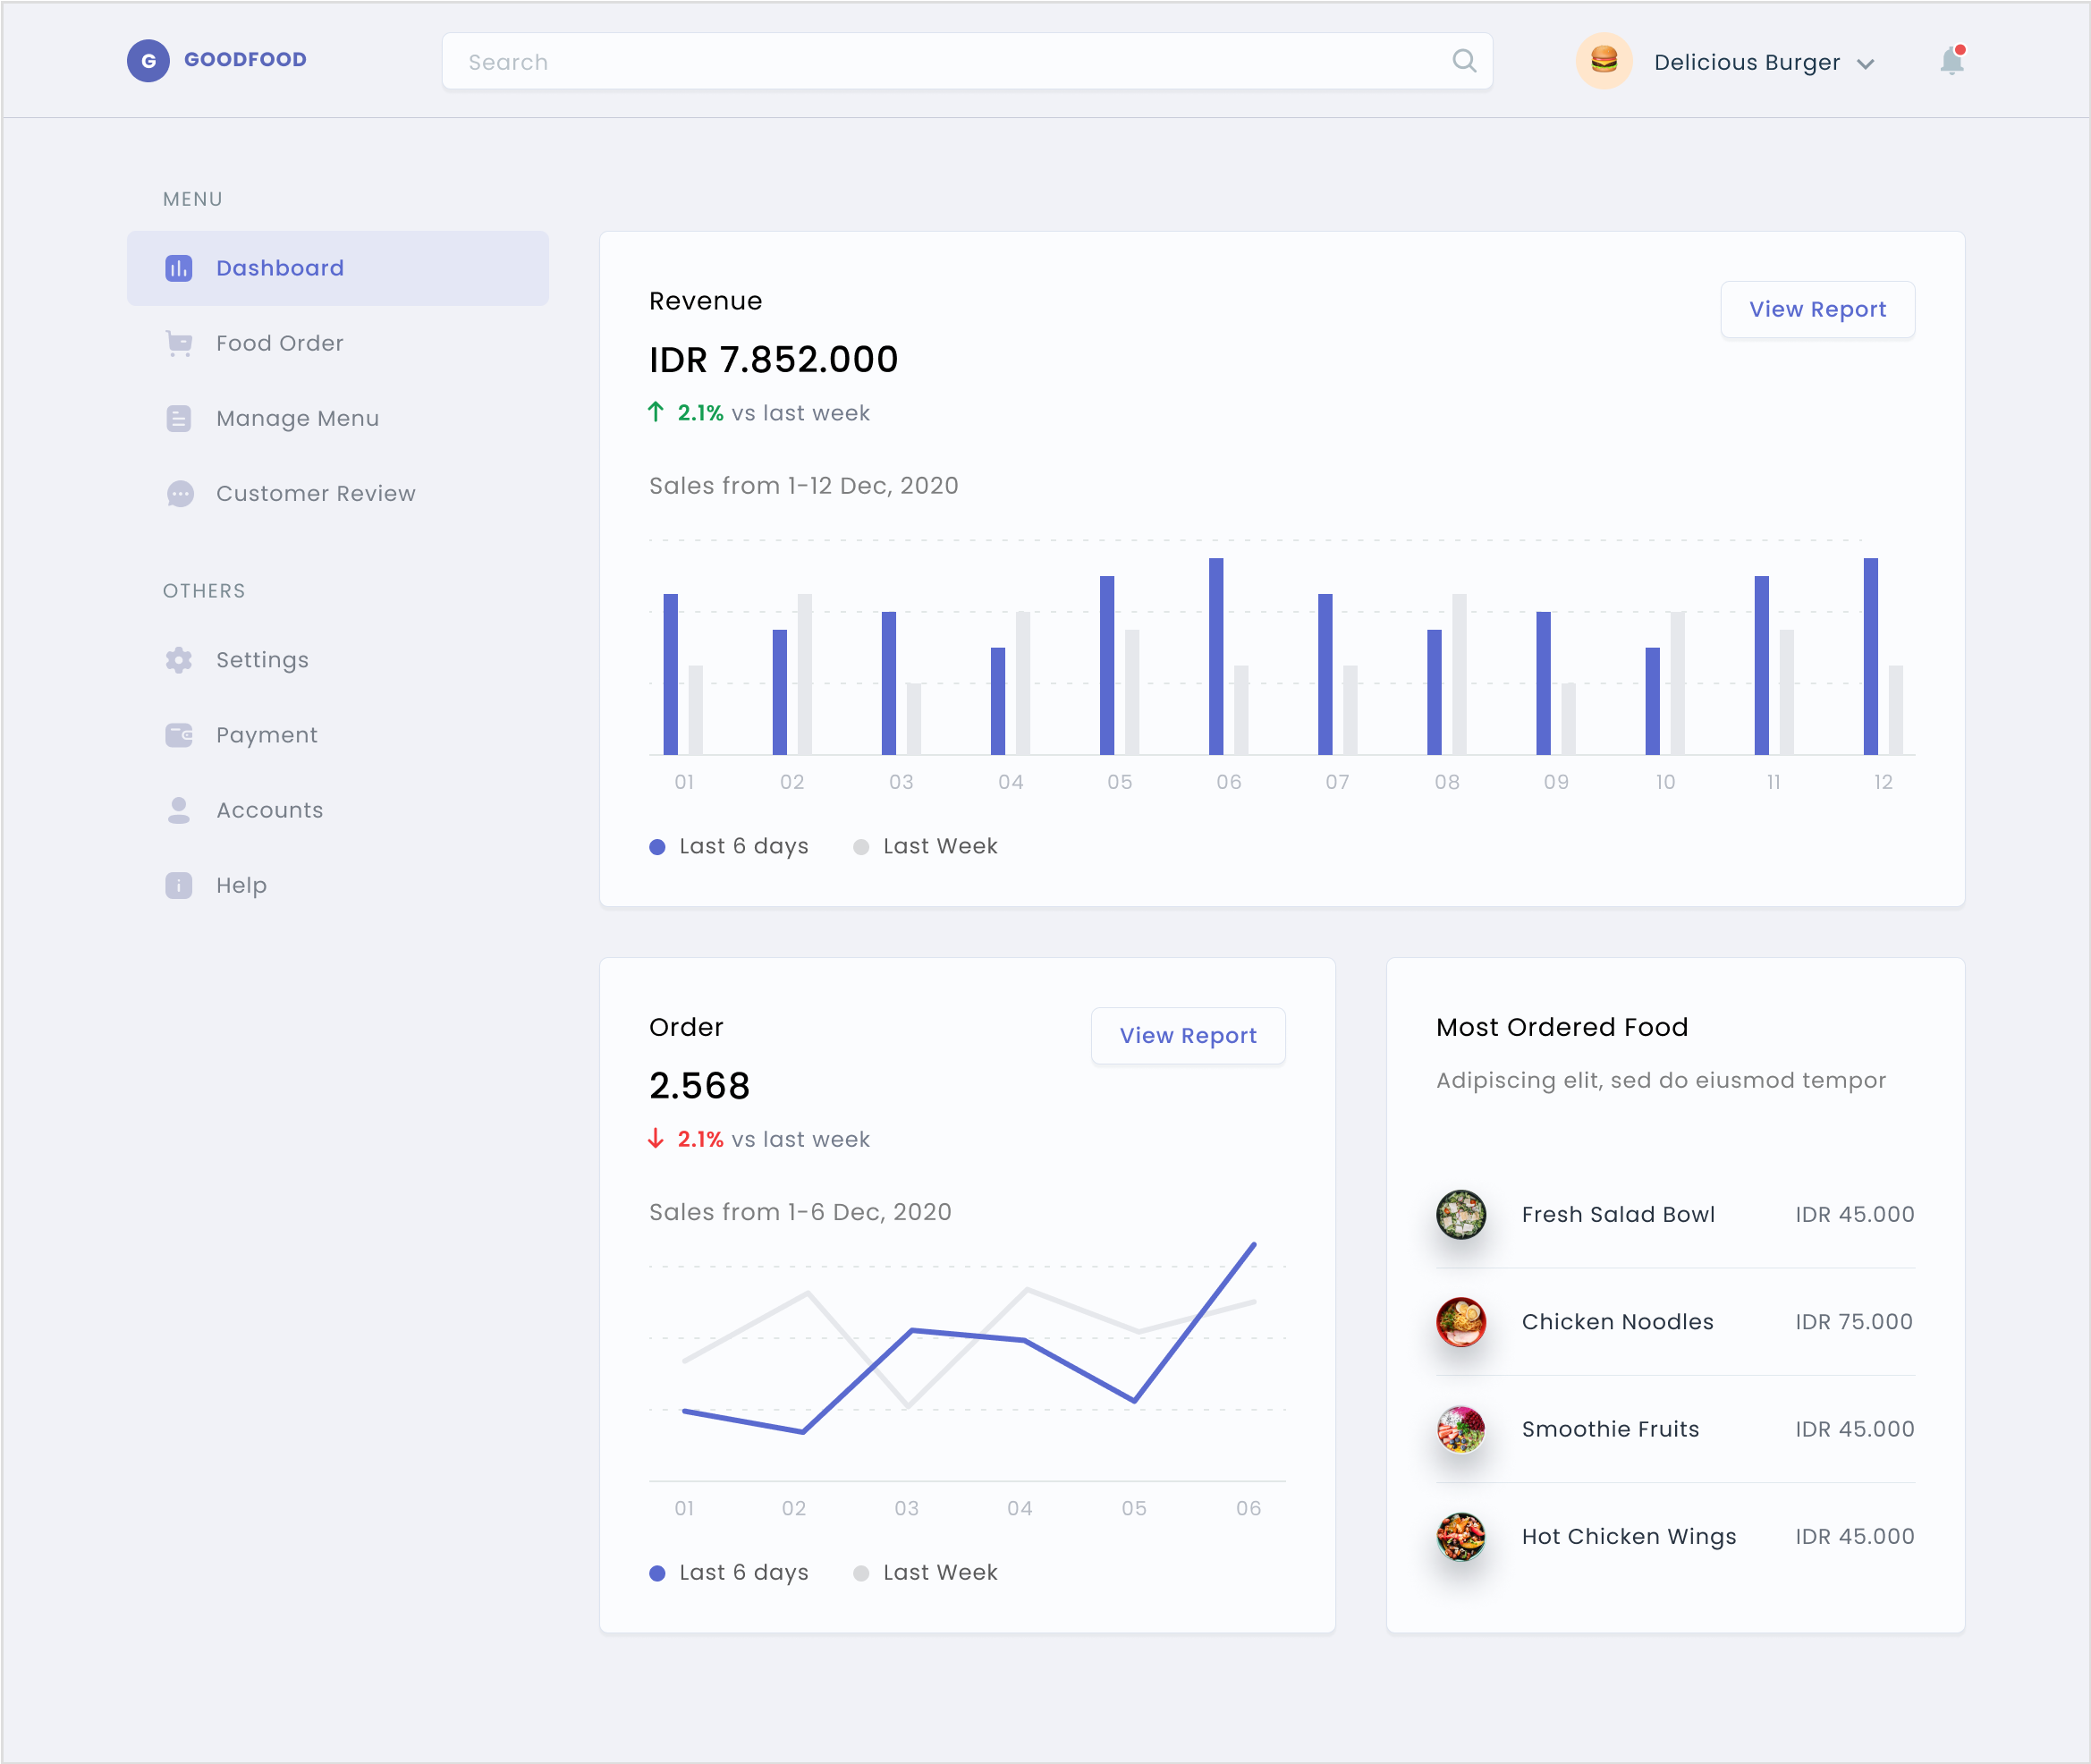
Task: Click the Food Order cart icon
Action: point(179,344)
